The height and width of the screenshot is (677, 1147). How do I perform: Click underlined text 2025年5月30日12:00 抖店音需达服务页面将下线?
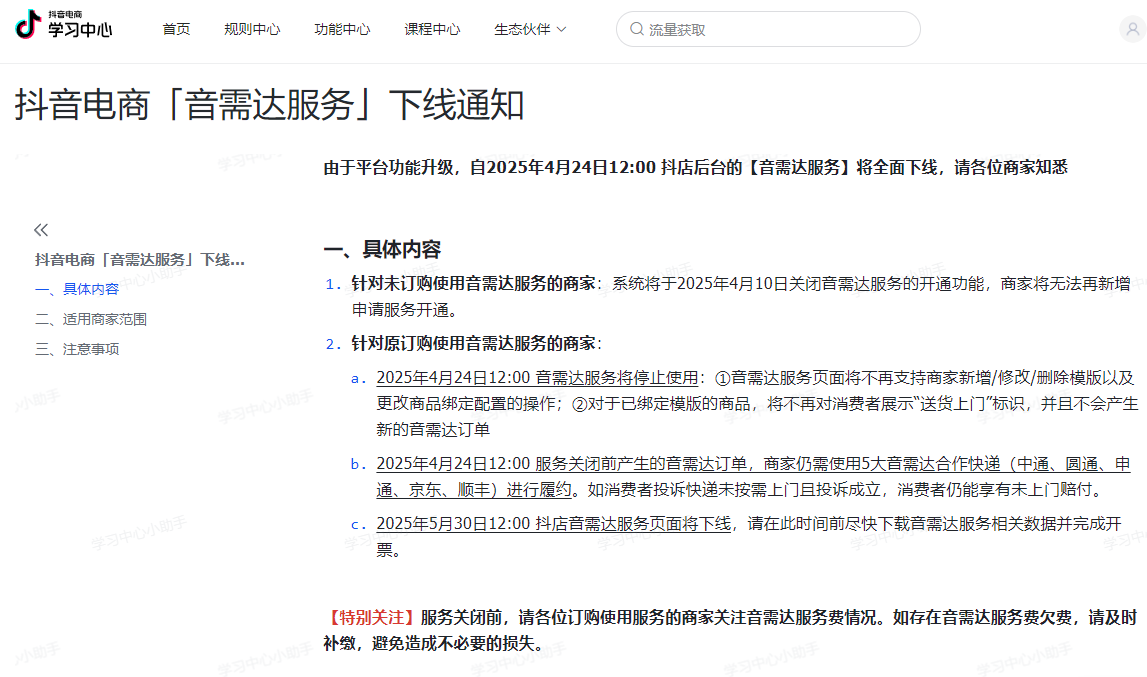[553, 524]
